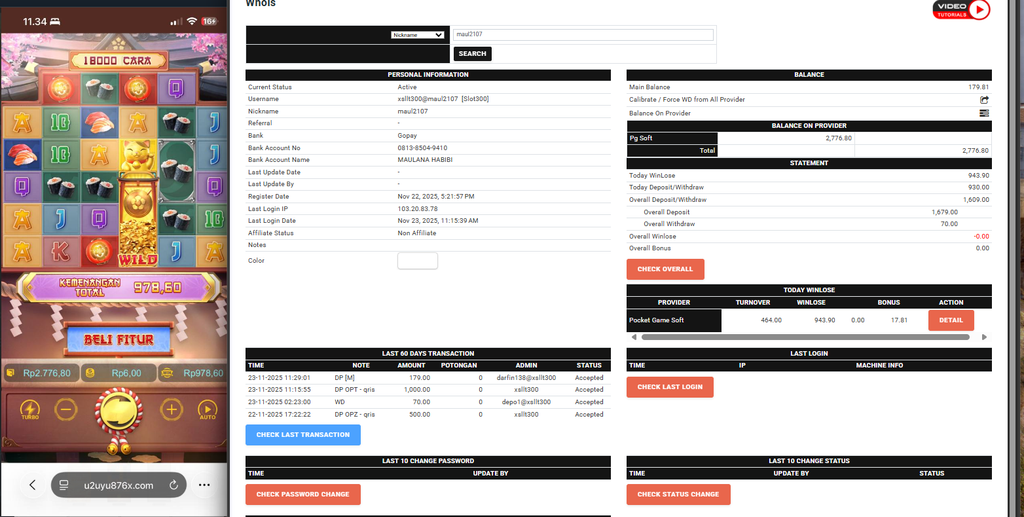The image size is (1024, 517).
Task: Tap the u2uyu876x.com address bar
Action: pos(119,485)
